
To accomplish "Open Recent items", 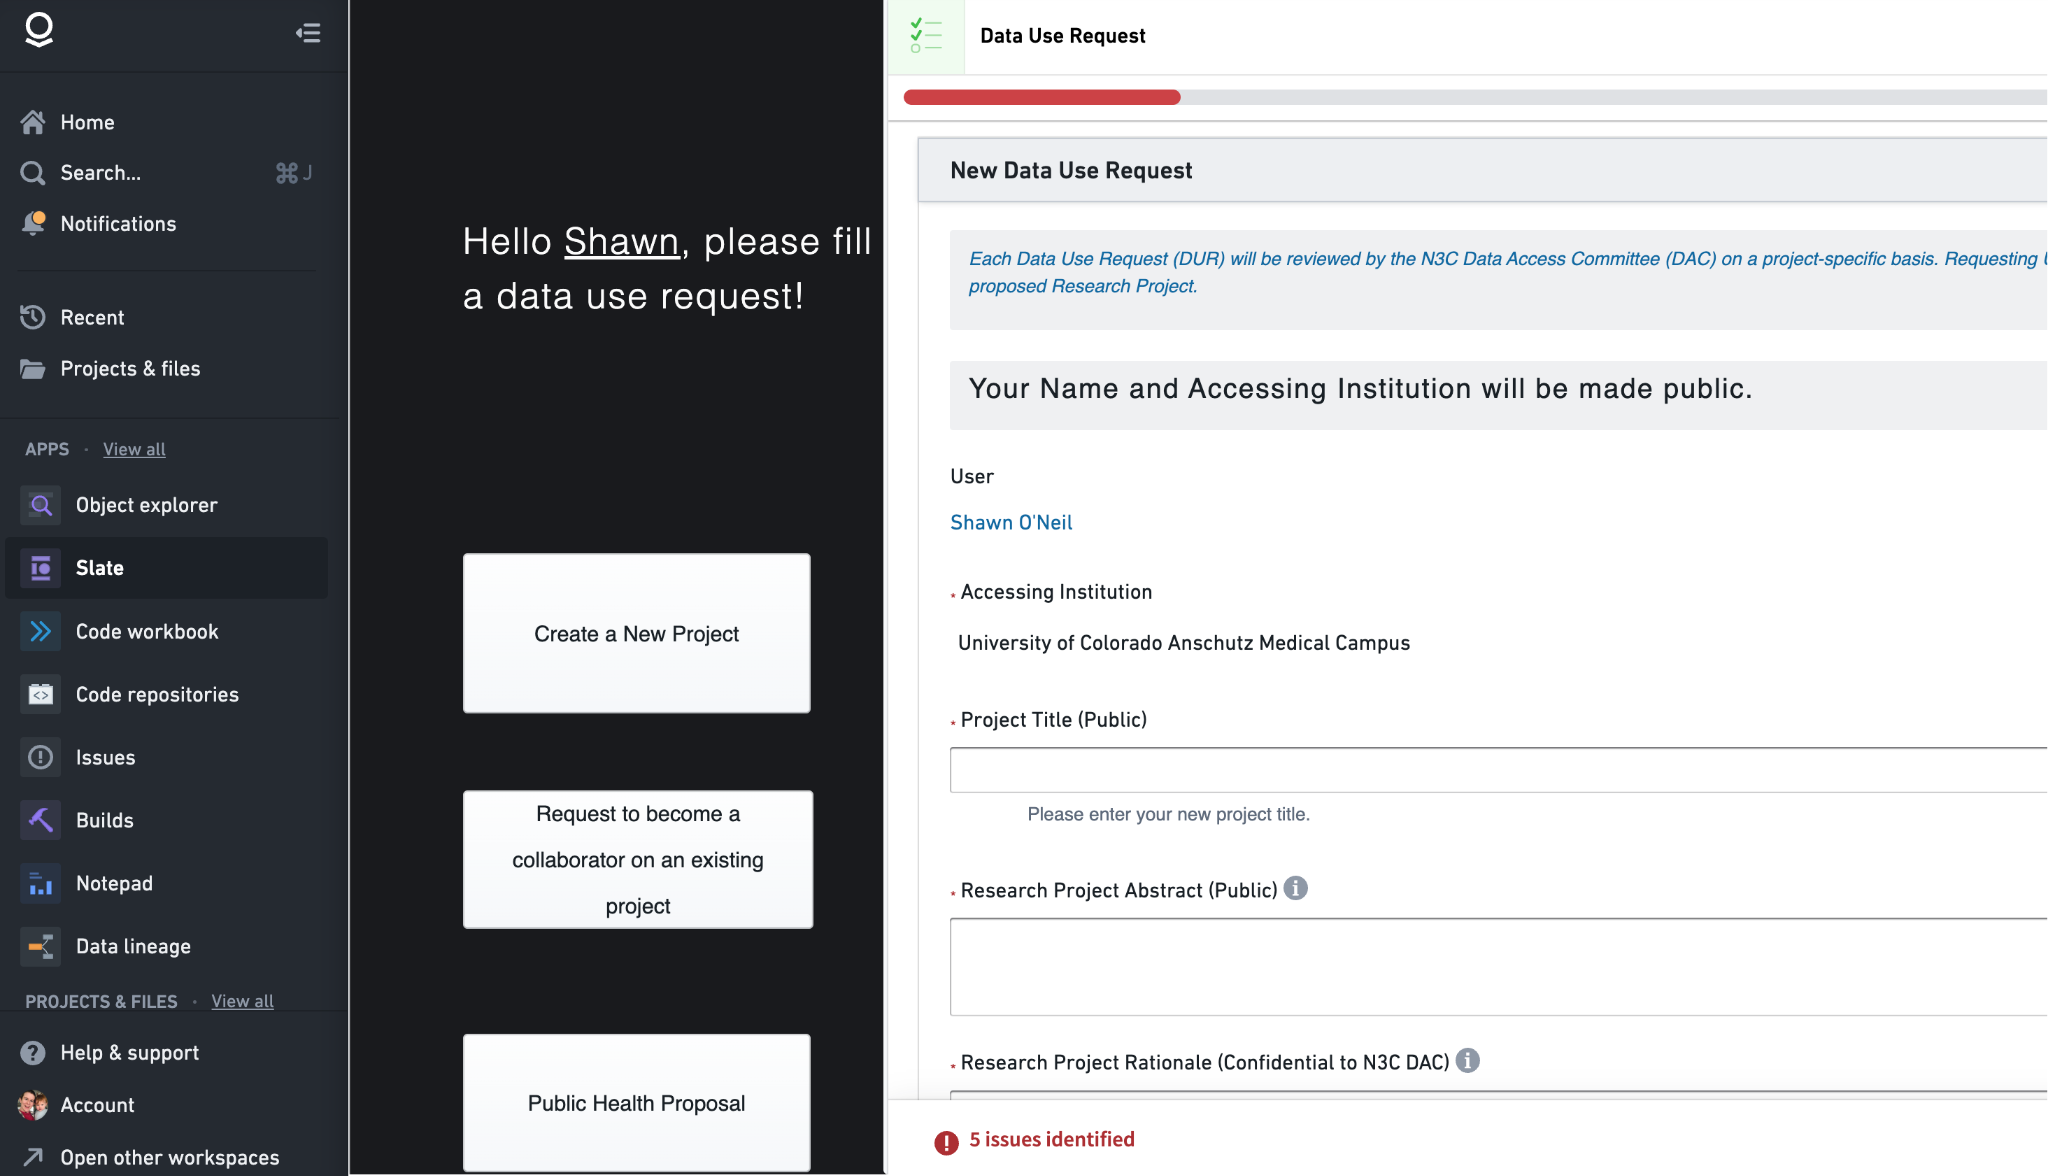I will tap(94, 317).
